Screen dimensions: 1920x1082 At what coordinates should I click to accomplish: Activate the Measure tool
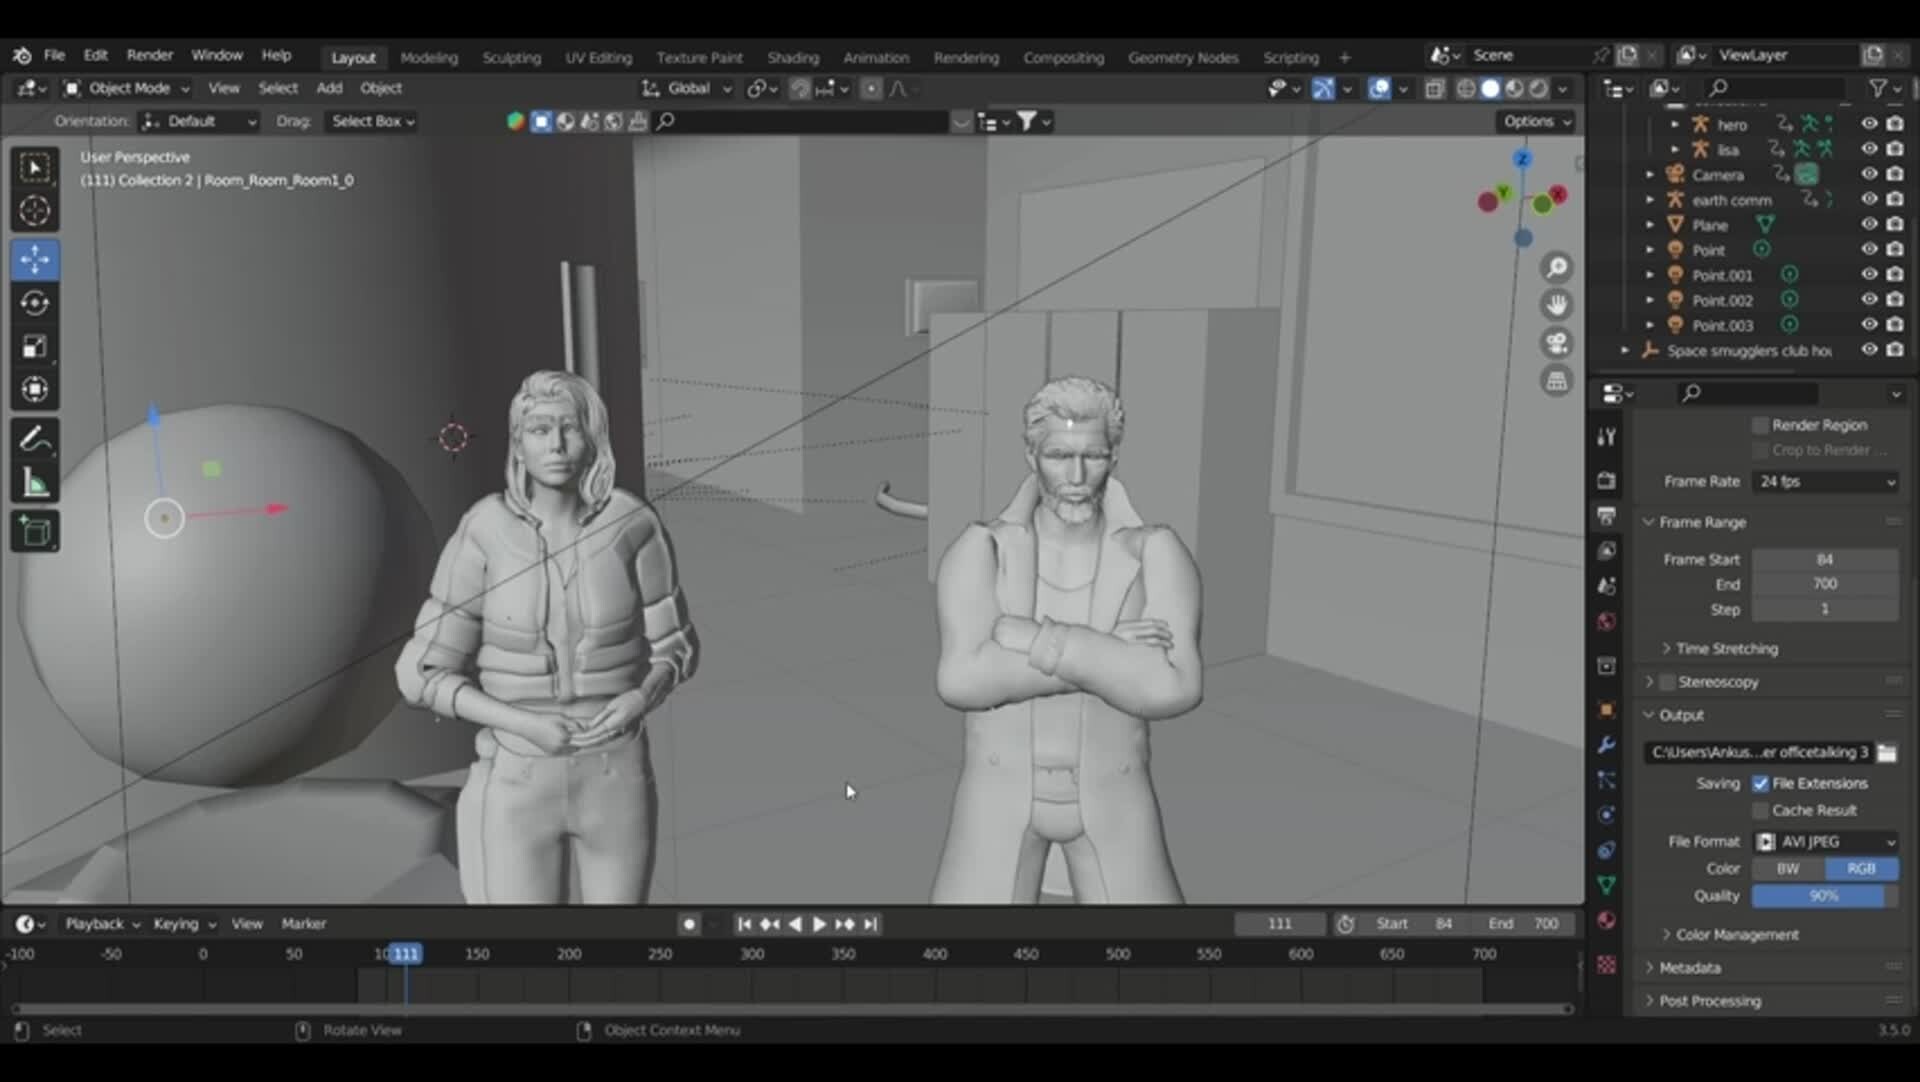pos(35,482)
